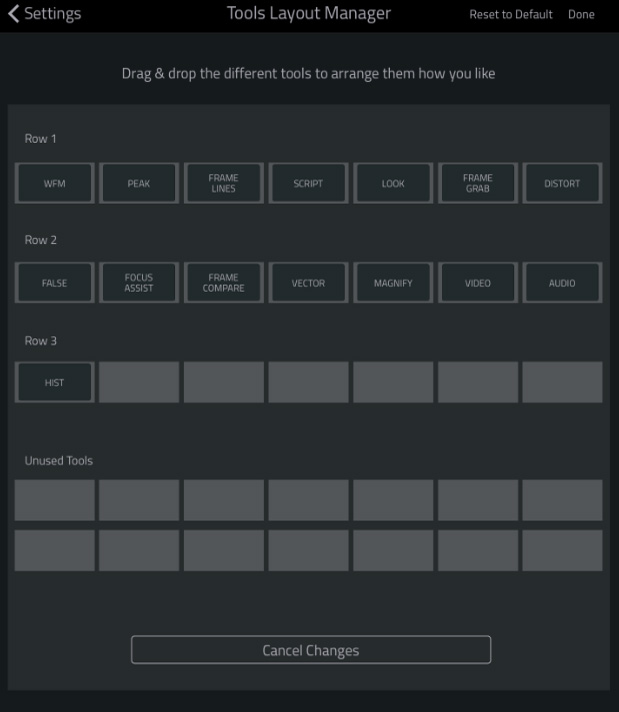619x712 pixels.
Task: Pick the SCRIPT tool tile
Action: tap(308, 183)
